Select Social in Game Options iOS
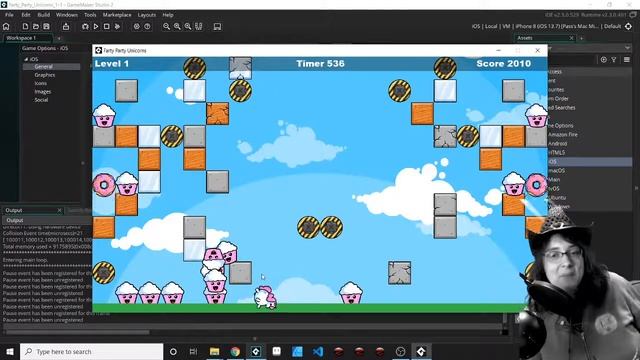This screenshot has width=640, height=360. click(41, 100)
